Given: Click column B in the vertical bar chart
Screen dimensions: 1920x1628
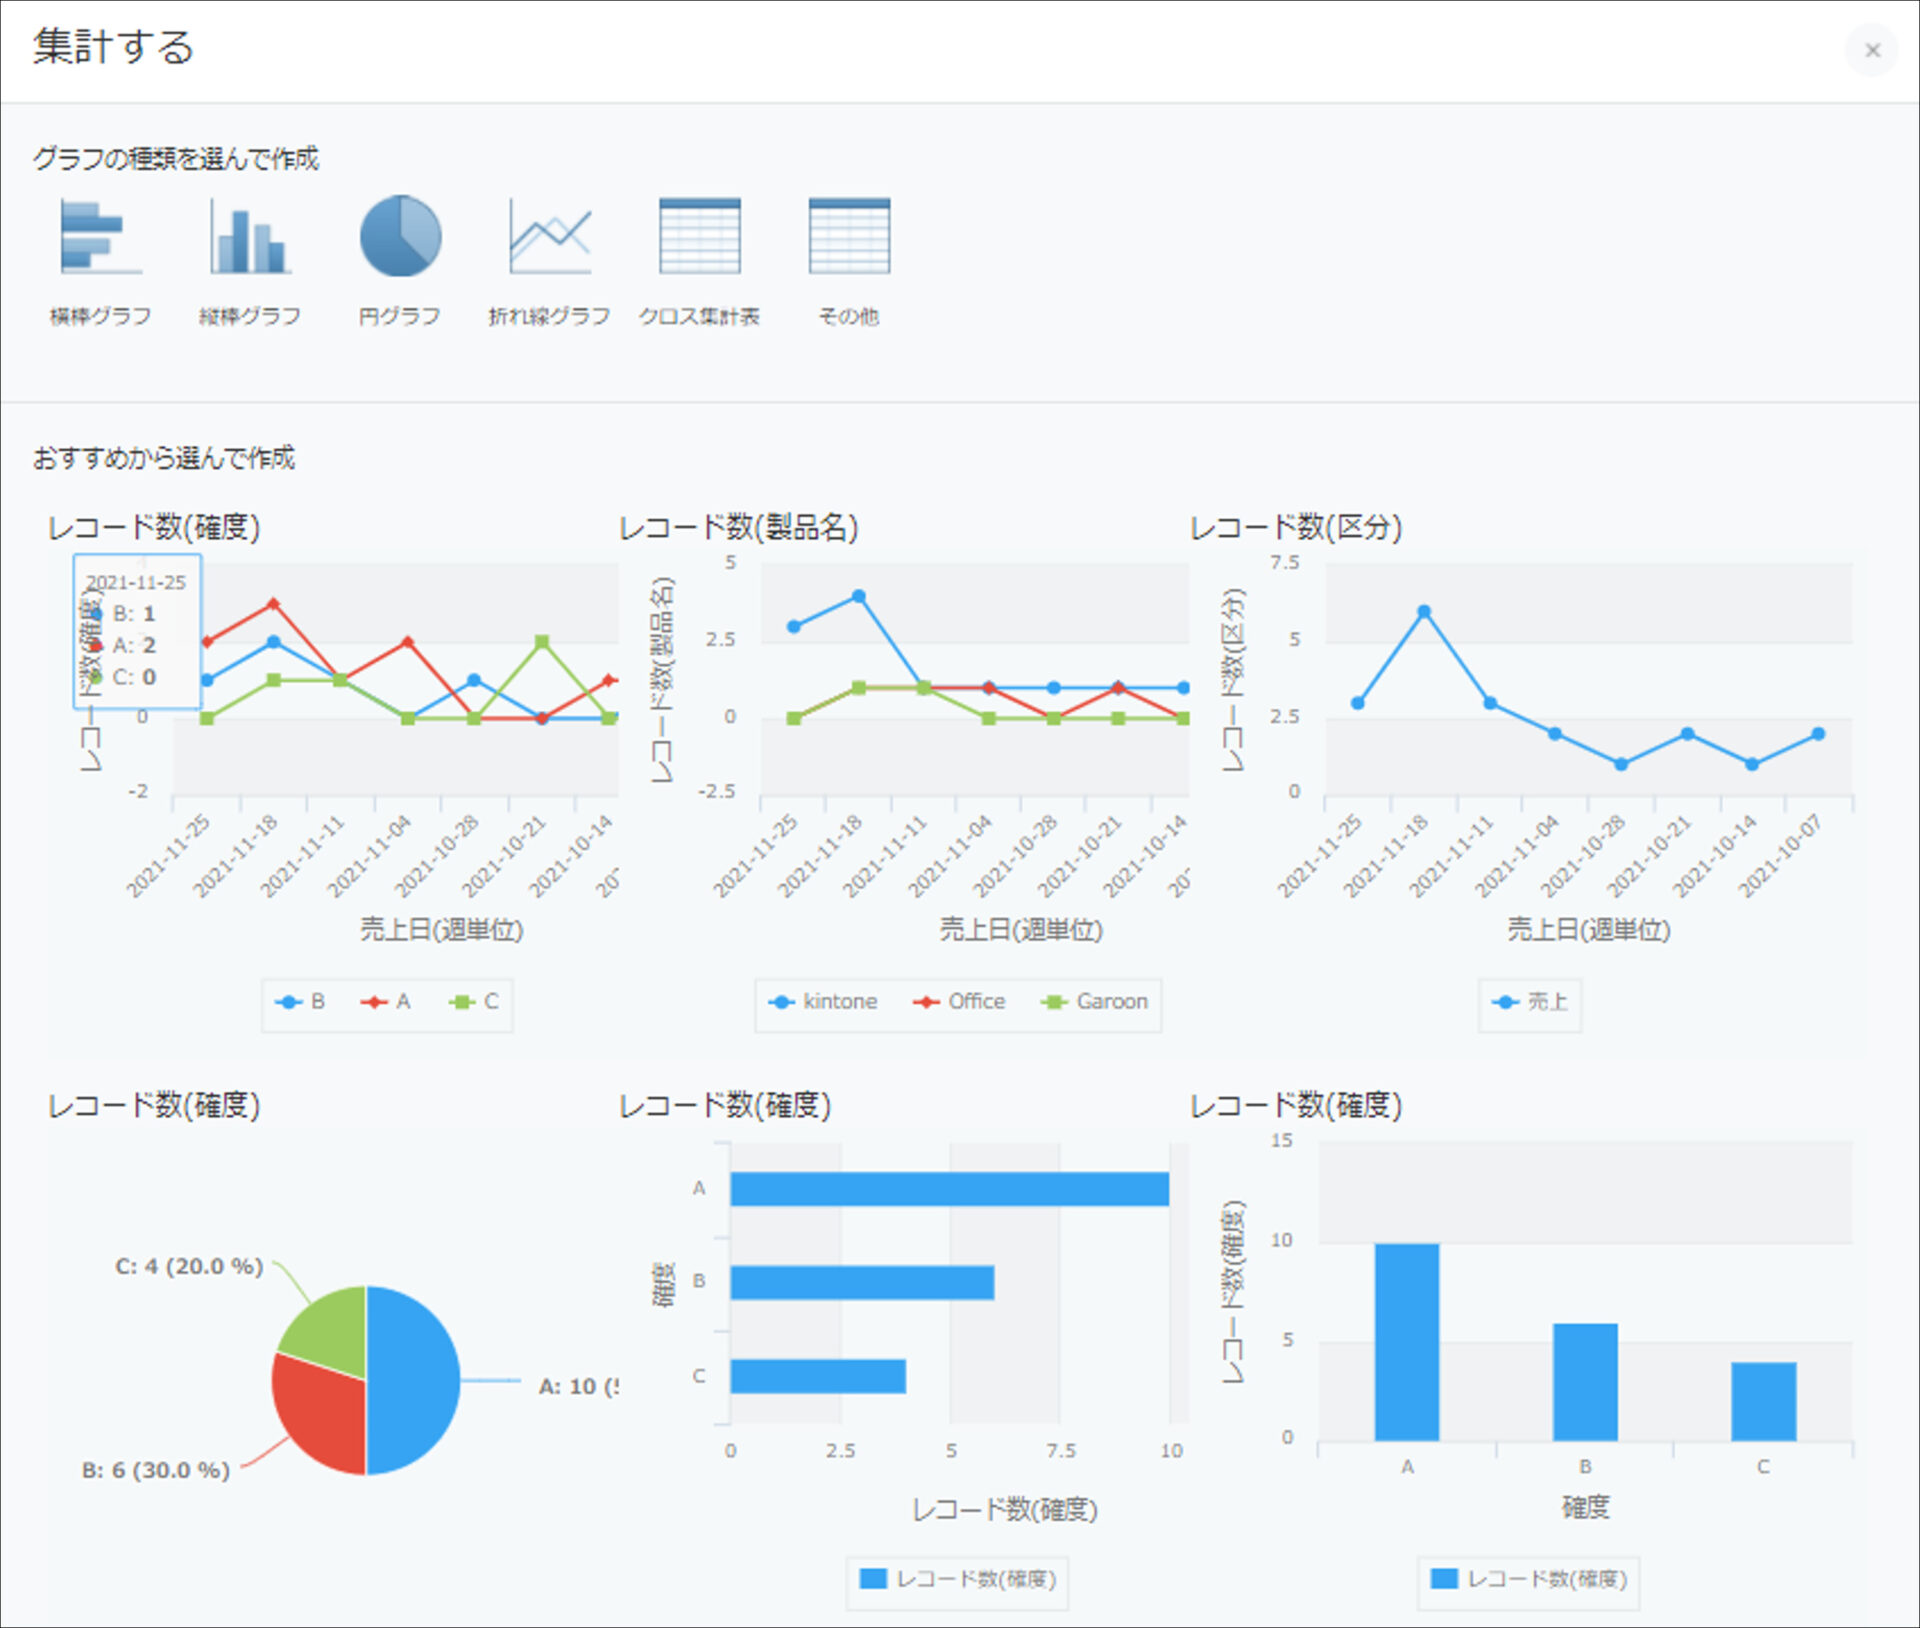Looking at the screenshot, I should click(x=1585, y=1382).
